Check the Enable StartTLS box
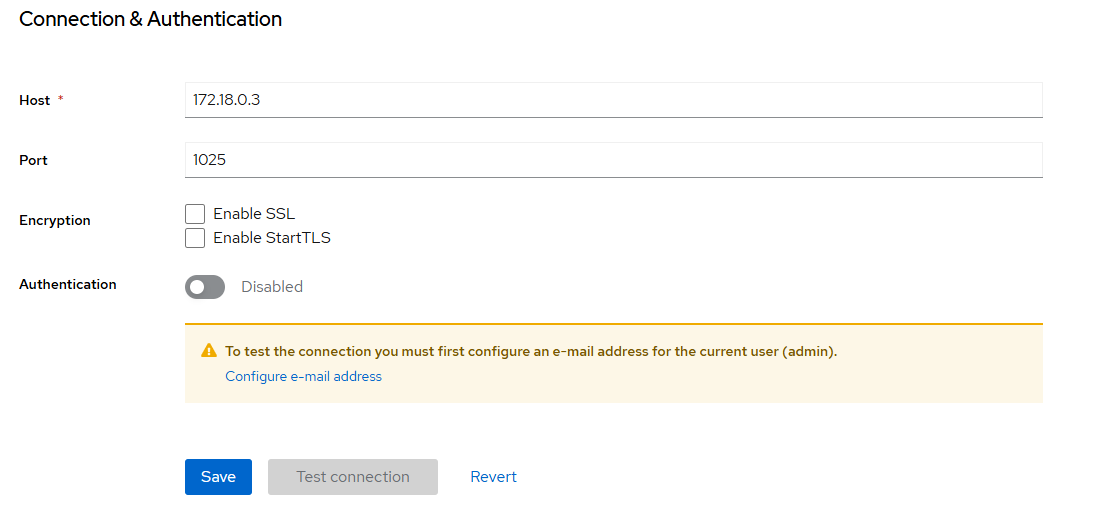Viewport: 1097px width, 512px height. click(195, 238)
